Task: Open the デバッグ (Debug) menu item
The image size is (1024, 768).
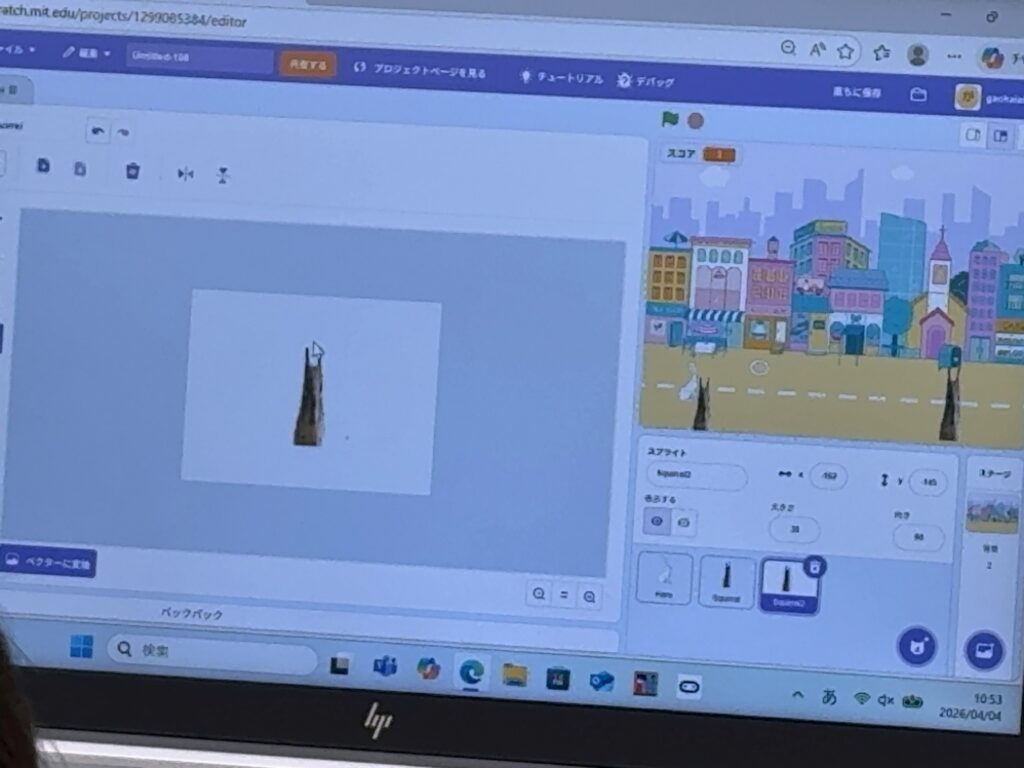Action: coord(646,81)
